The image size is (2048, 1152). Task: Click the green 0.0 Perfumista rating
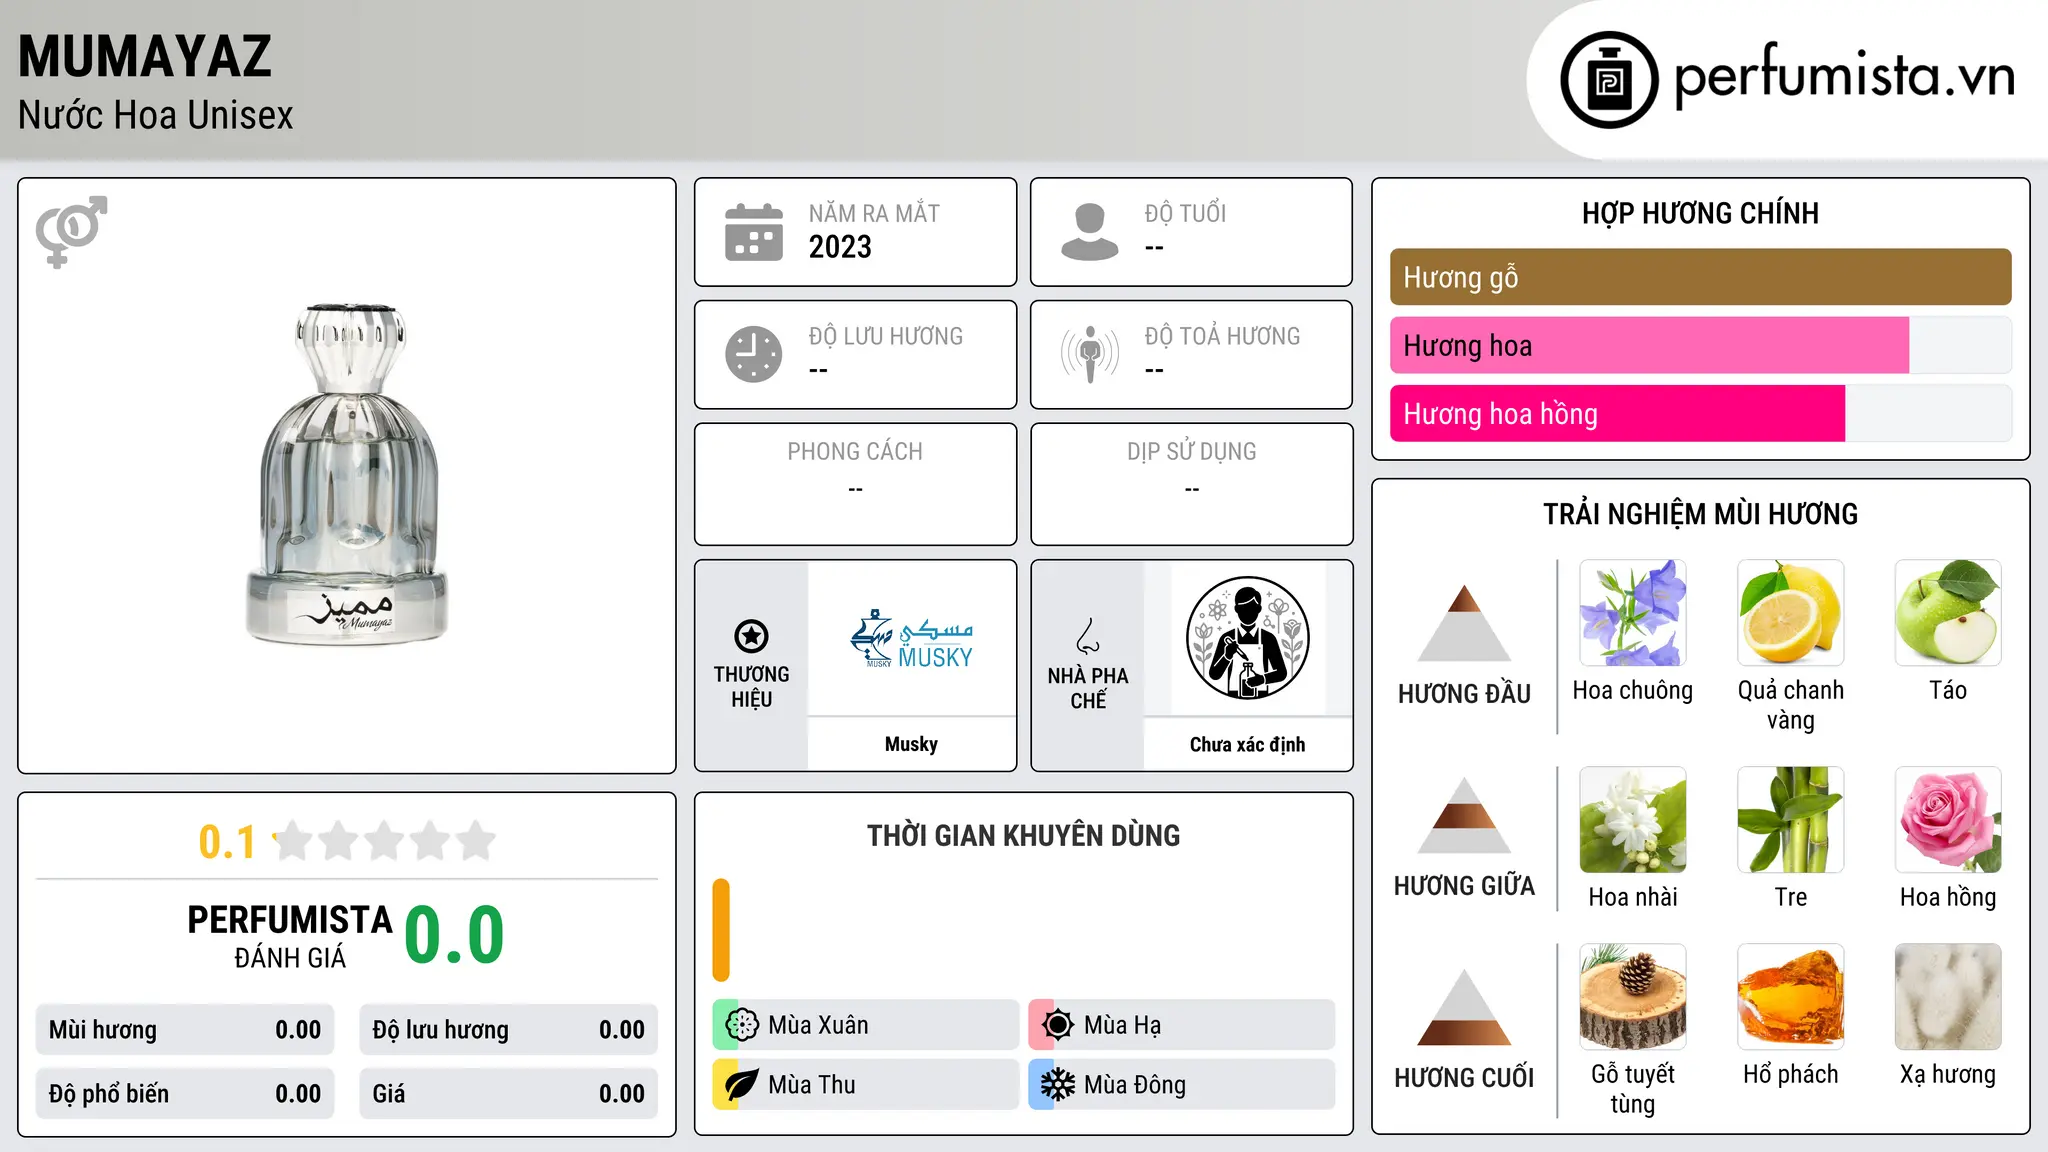[x=454, y=935]
